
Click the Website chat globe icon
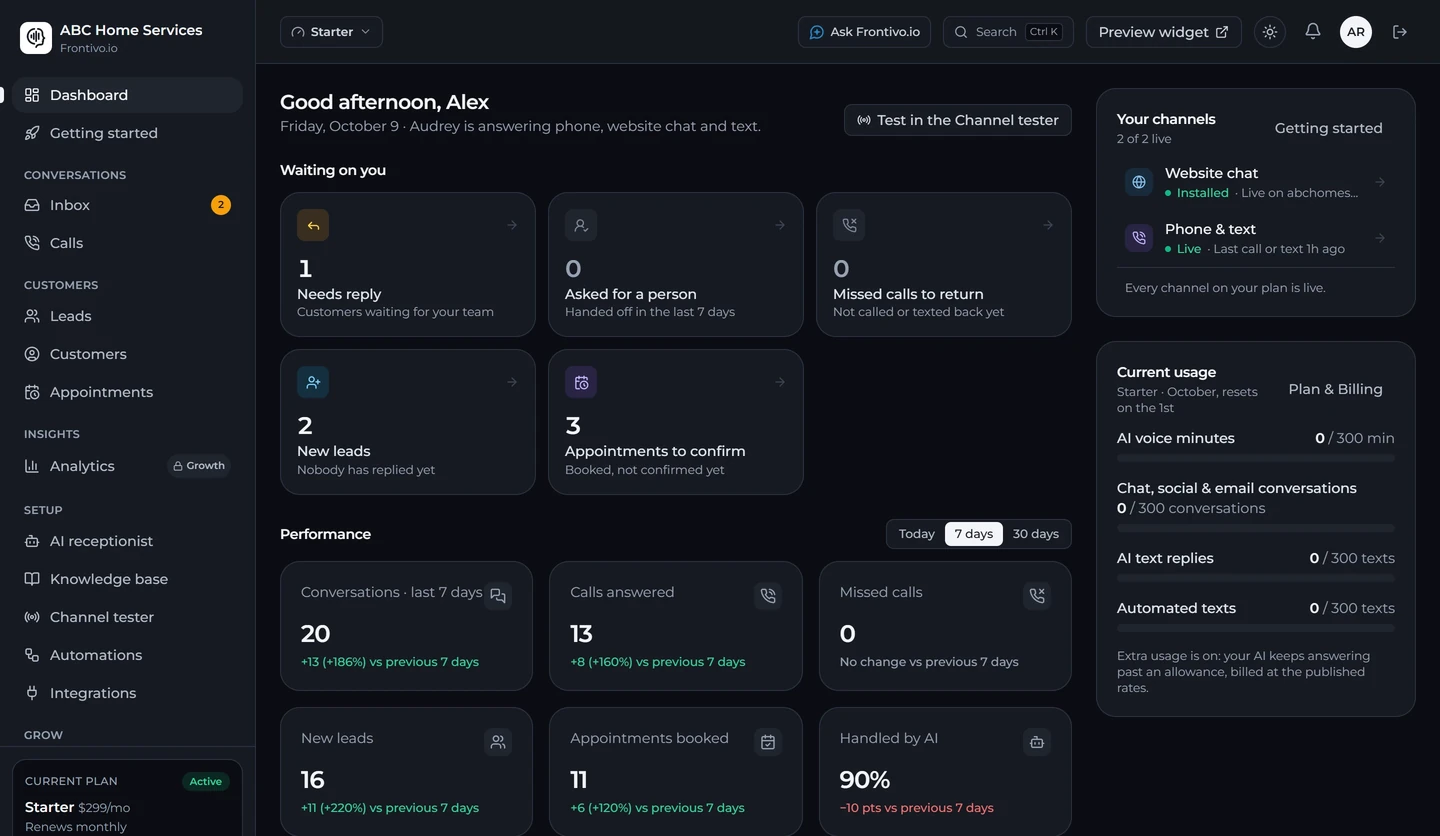(1138, 182)
